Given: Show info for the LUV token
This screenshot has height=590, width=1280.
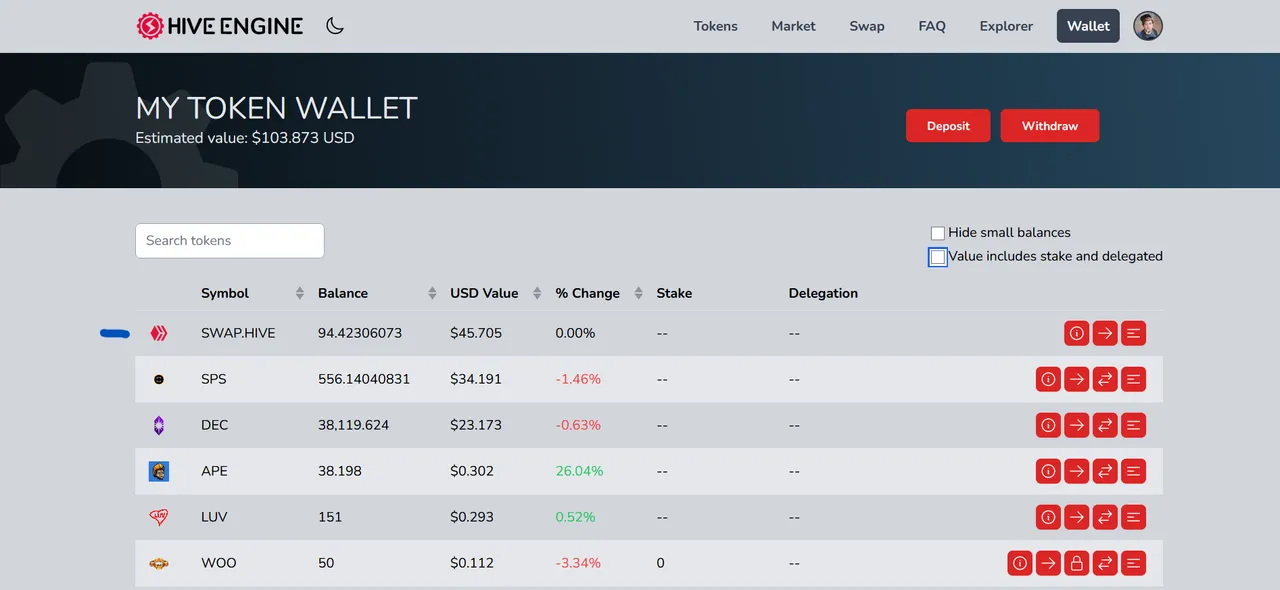Looking at the screenshot, I should (x=1048, y=517).
